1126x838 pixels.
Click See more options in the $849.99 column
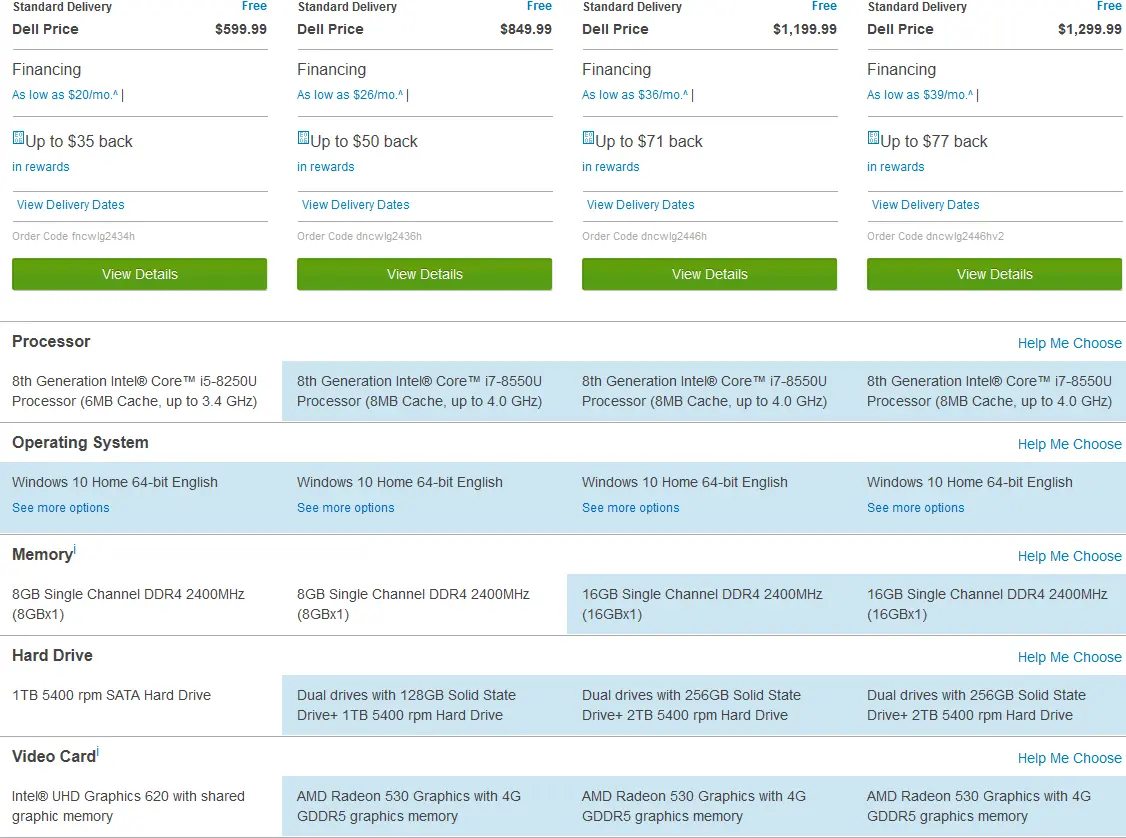point(346,508)
